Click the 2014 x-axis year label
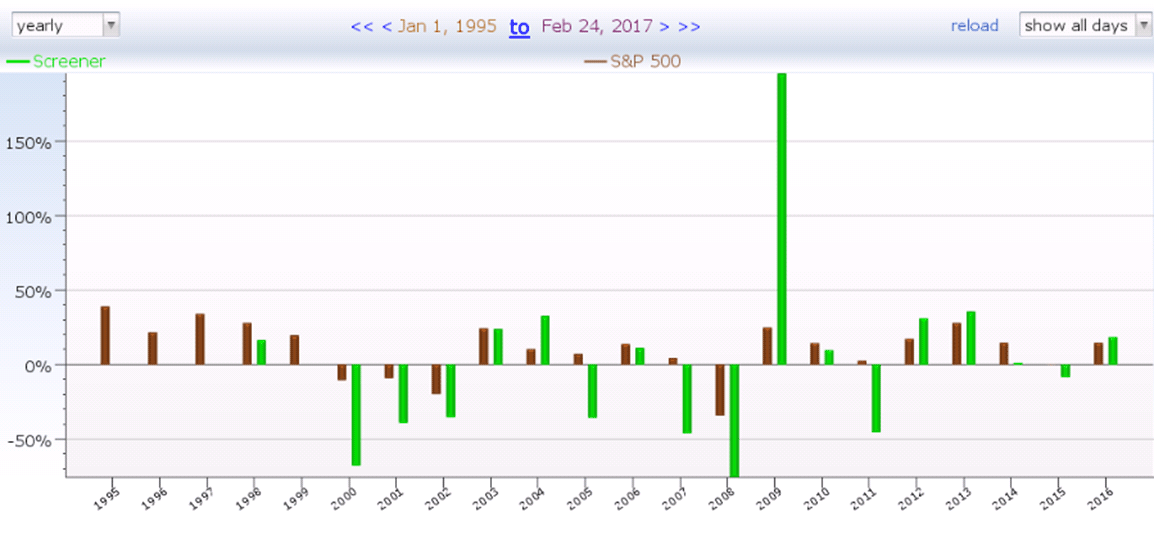 click(x=1007, y=498)
